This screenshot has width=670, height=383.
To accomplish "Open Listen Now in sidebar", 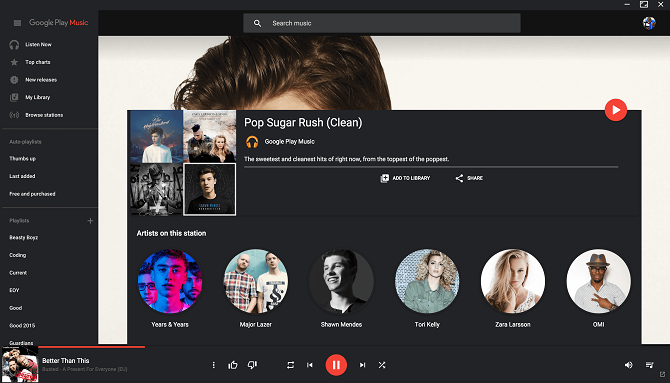I will point(38,44).
